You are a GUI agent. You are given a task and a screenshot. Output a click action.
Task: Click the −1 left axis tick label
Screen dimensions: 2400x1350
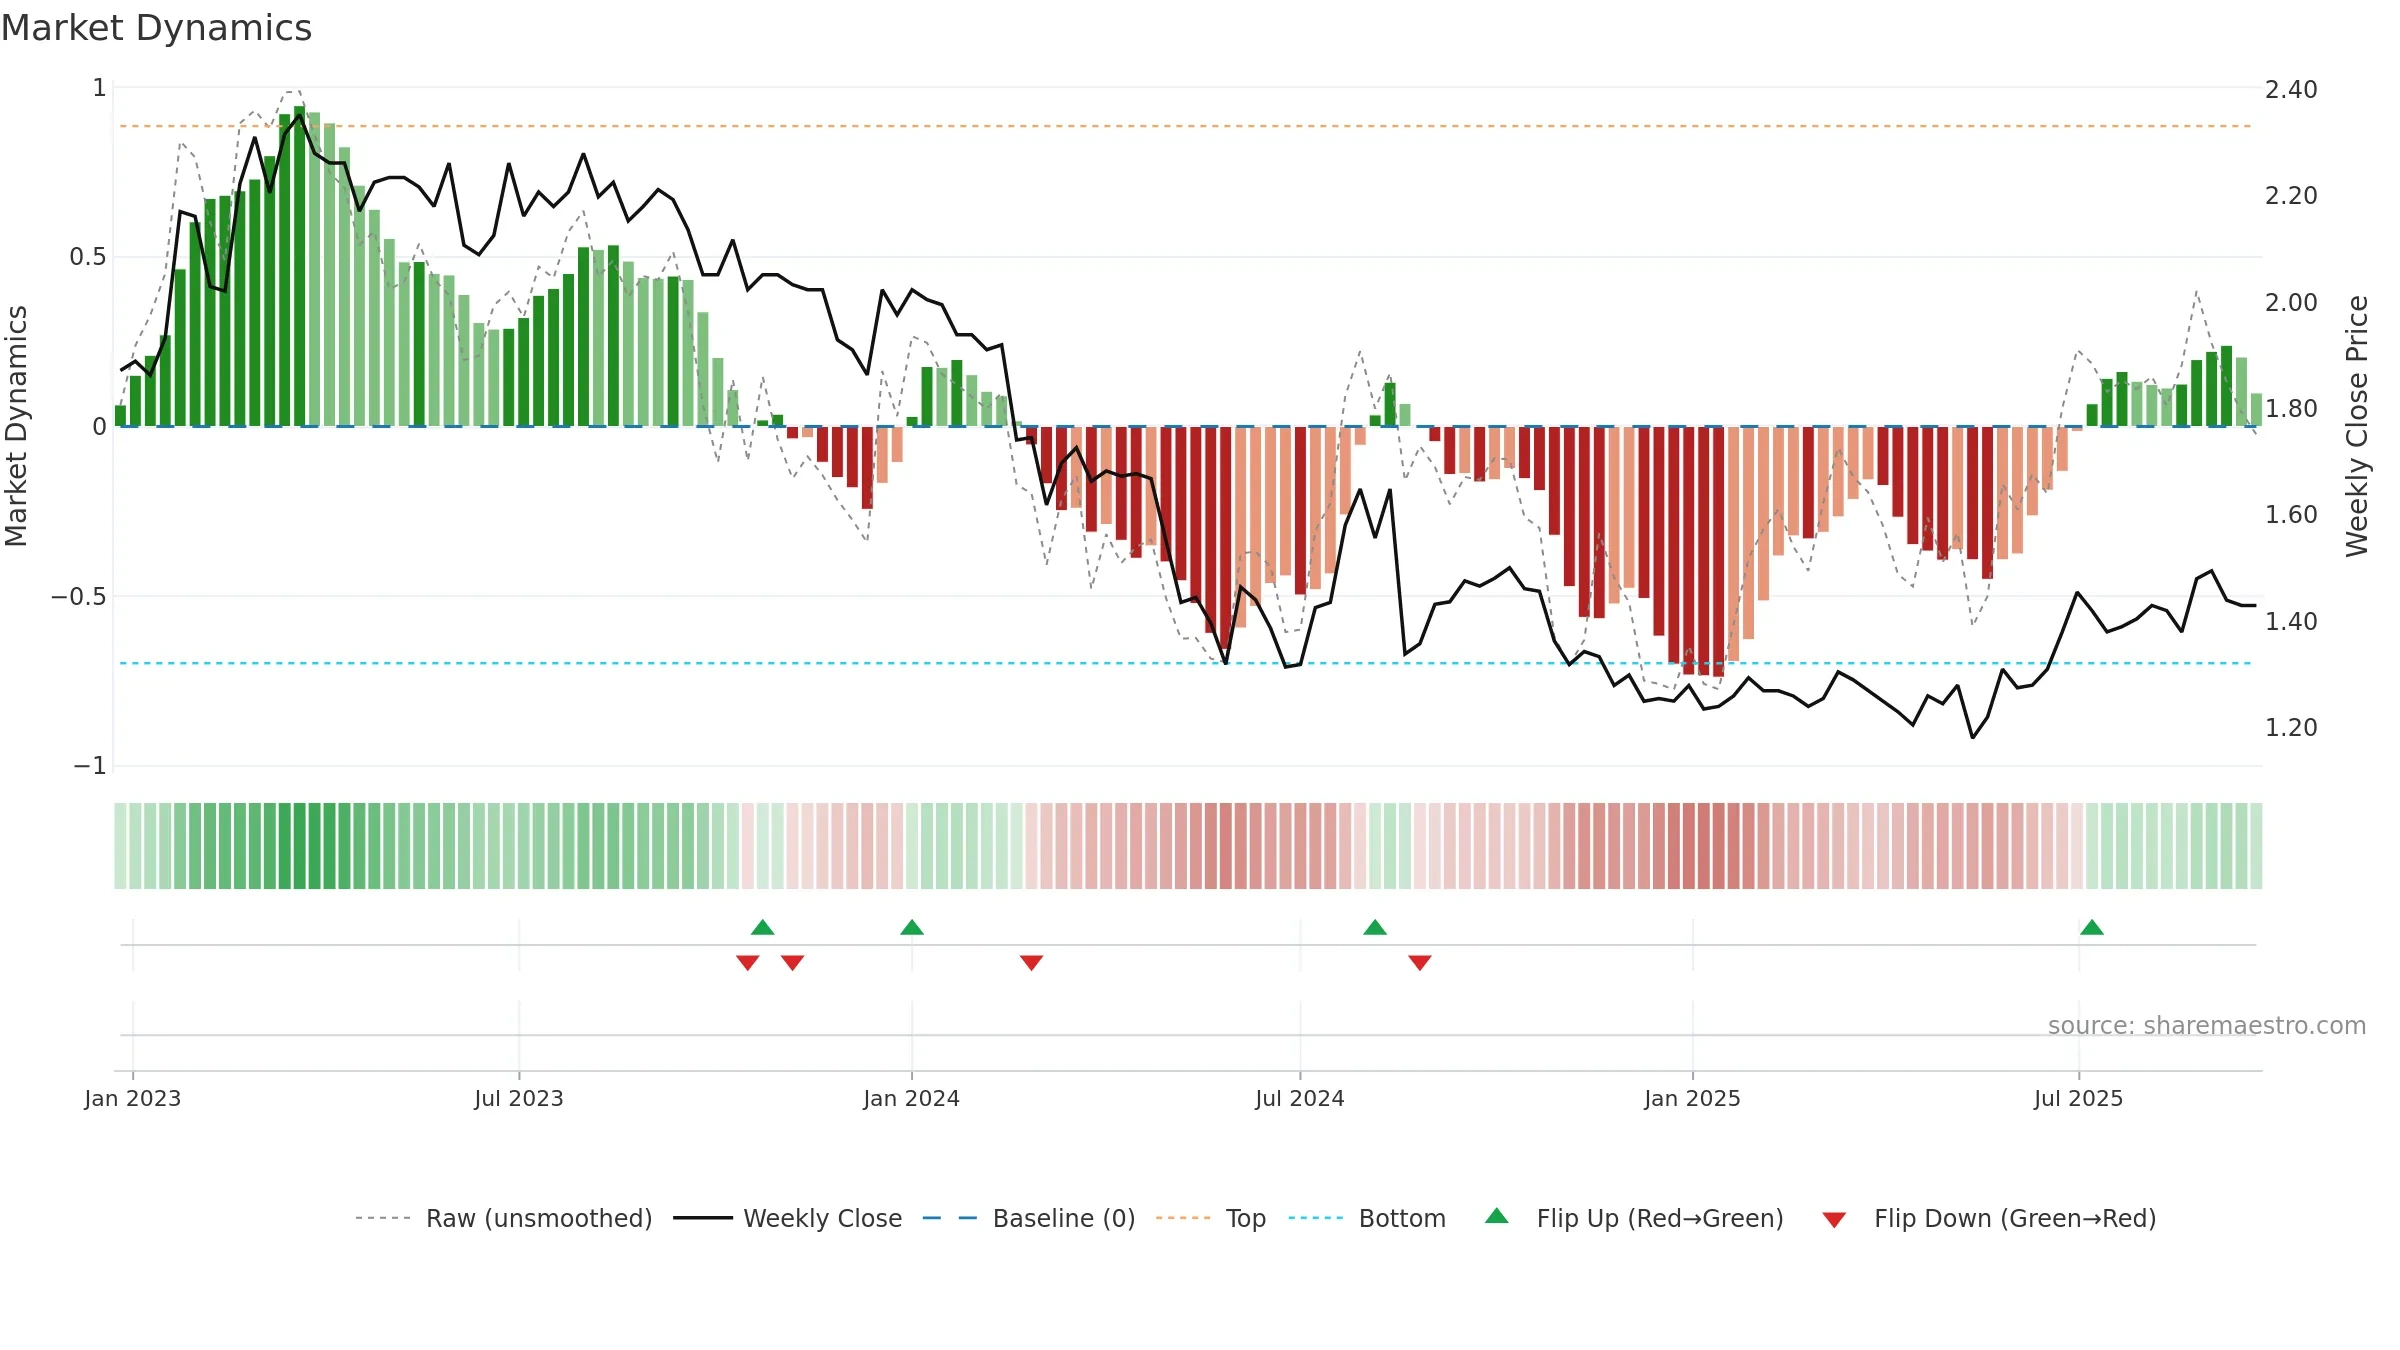(x=90, y=765)
